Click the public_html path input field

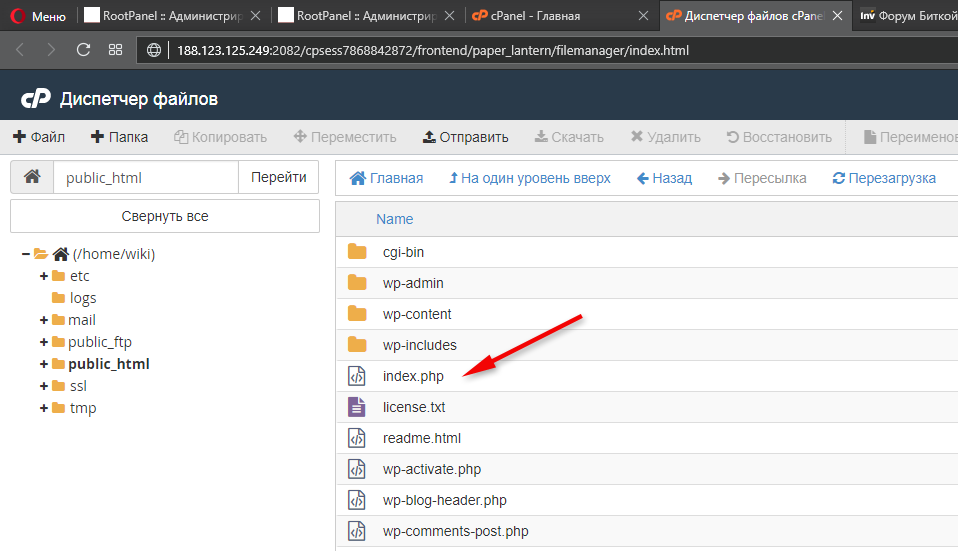click(x=145, y=178)
